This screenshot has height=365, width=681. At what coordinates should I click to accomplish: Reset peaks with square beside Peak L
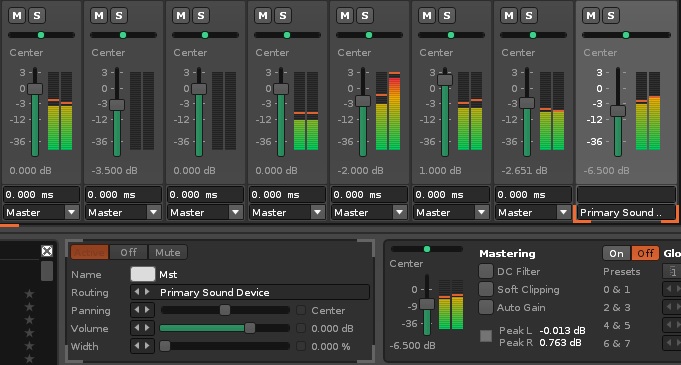486,335
